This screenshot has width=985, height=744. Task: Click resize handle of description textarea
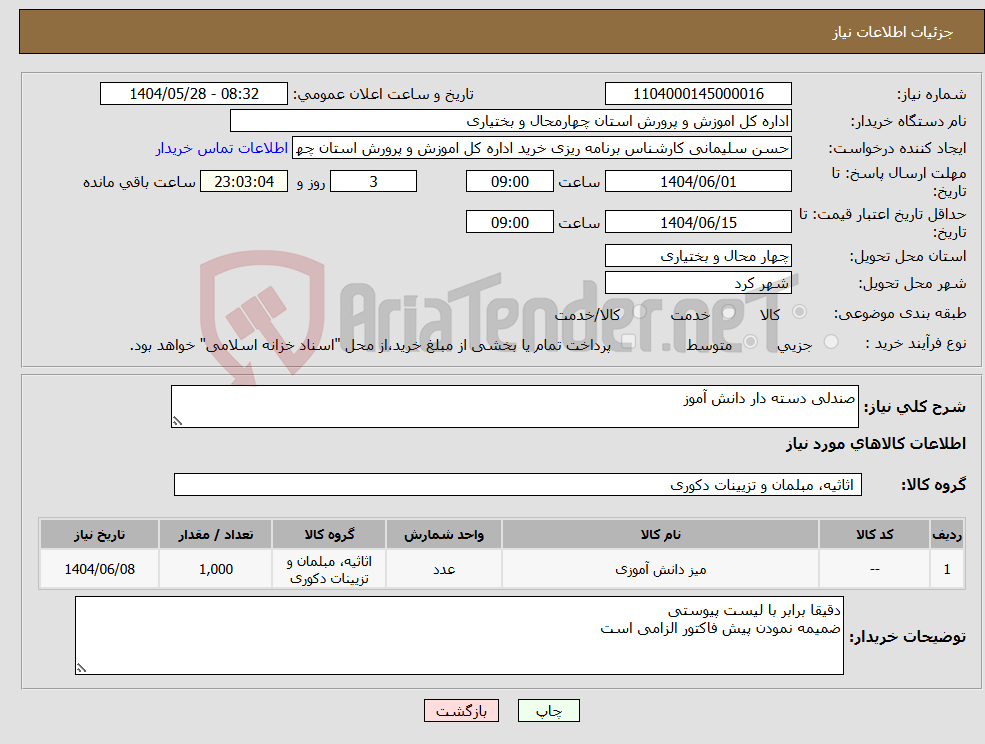tap(177, 422)
